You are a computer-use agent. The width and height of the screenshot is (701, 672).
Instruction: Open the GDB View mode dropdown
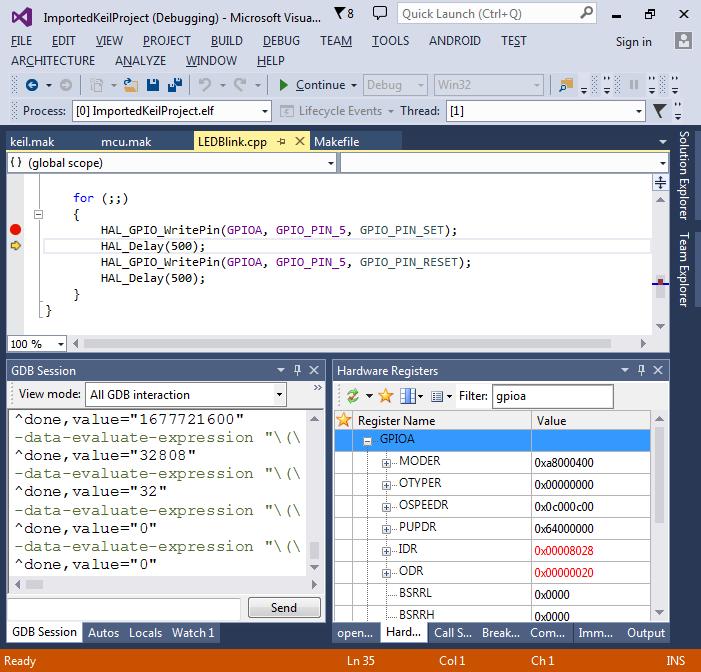[x=278, y=395]
